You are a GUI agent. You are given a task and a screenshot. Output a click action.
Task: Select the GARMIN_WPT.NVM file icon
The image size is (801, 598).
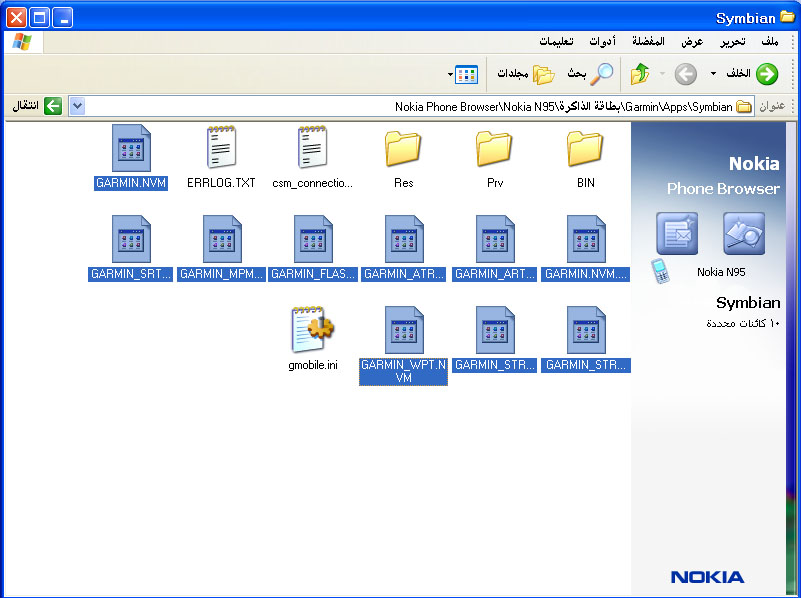404,330
